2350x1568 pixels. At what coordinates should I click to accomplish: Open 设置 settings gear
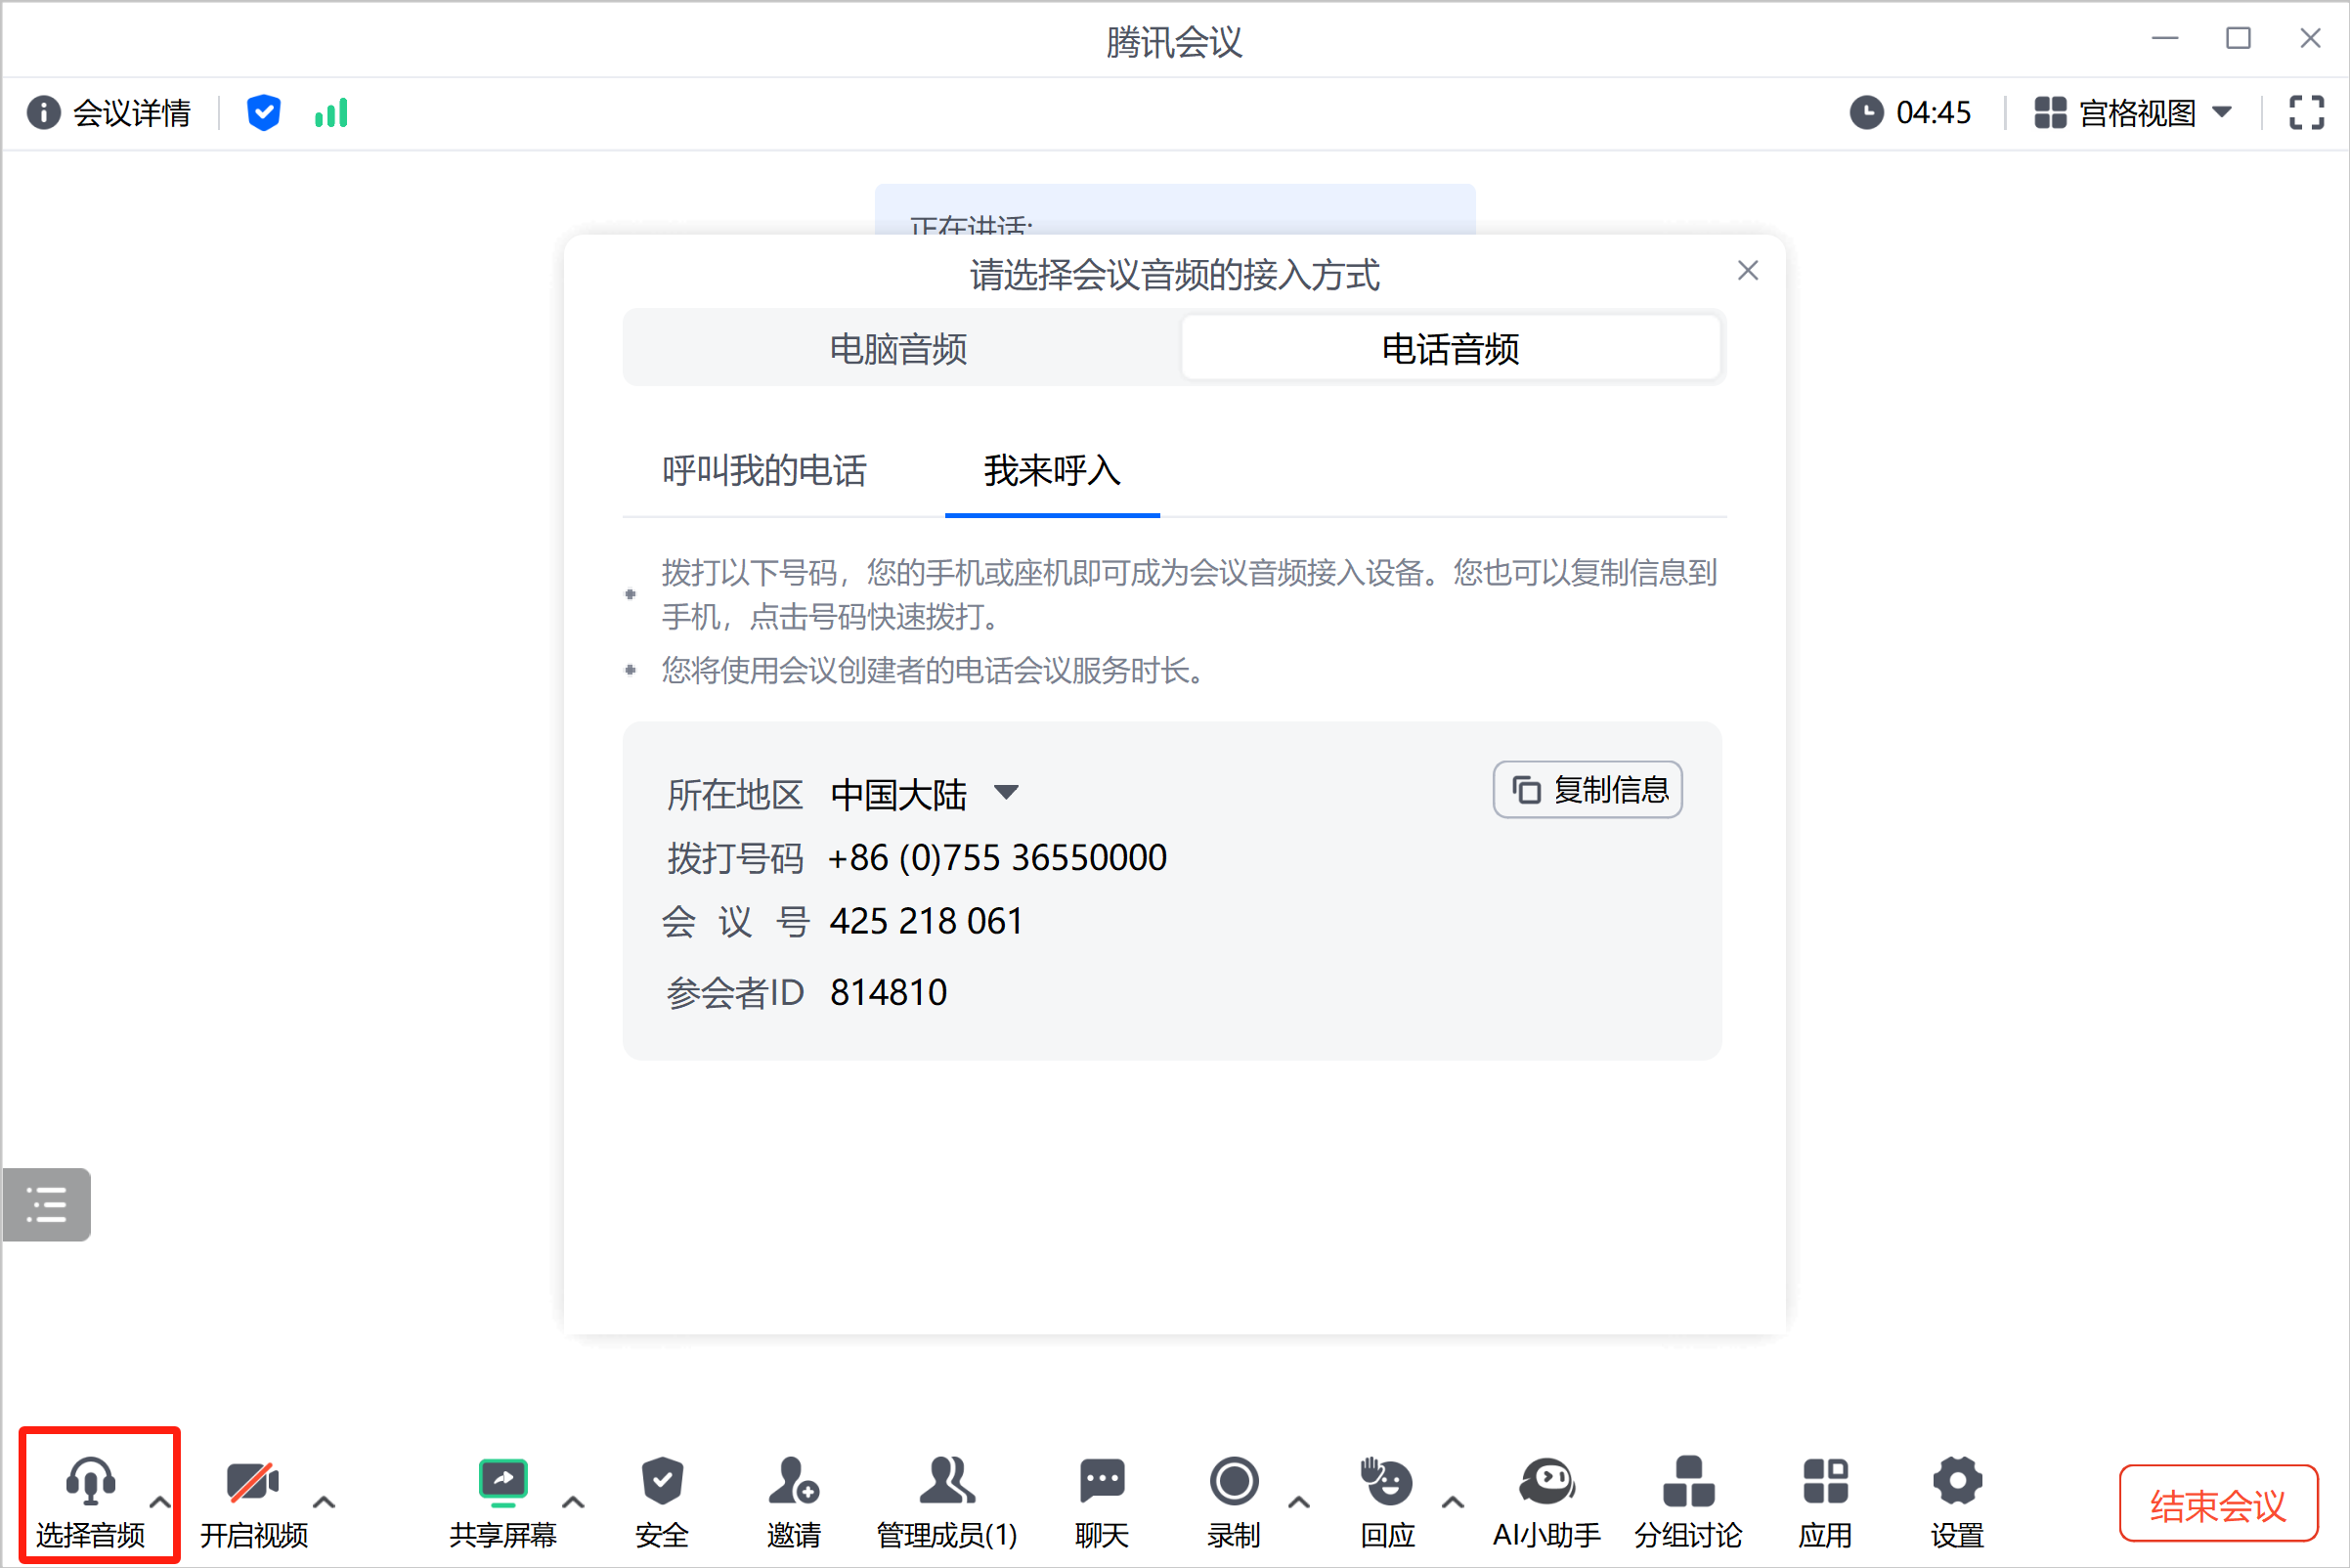point(1957,1503)
